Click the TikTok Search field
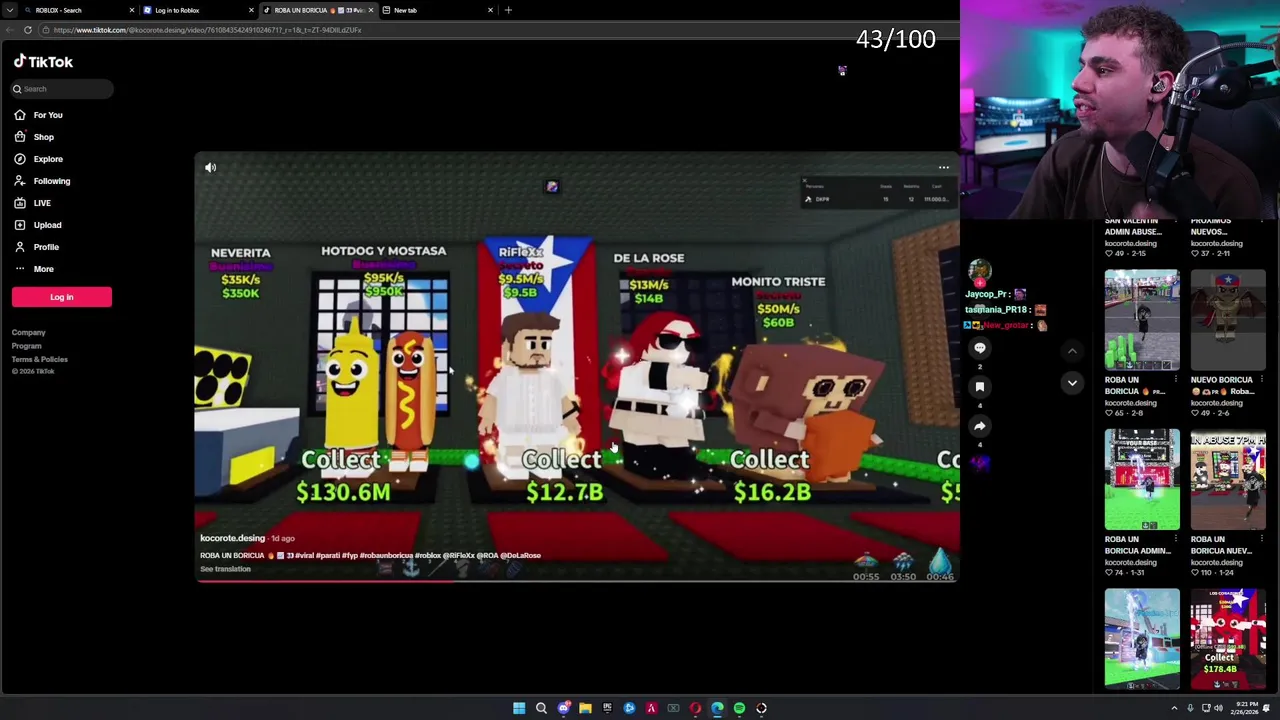1280x720 pixels. click(62, 89)
